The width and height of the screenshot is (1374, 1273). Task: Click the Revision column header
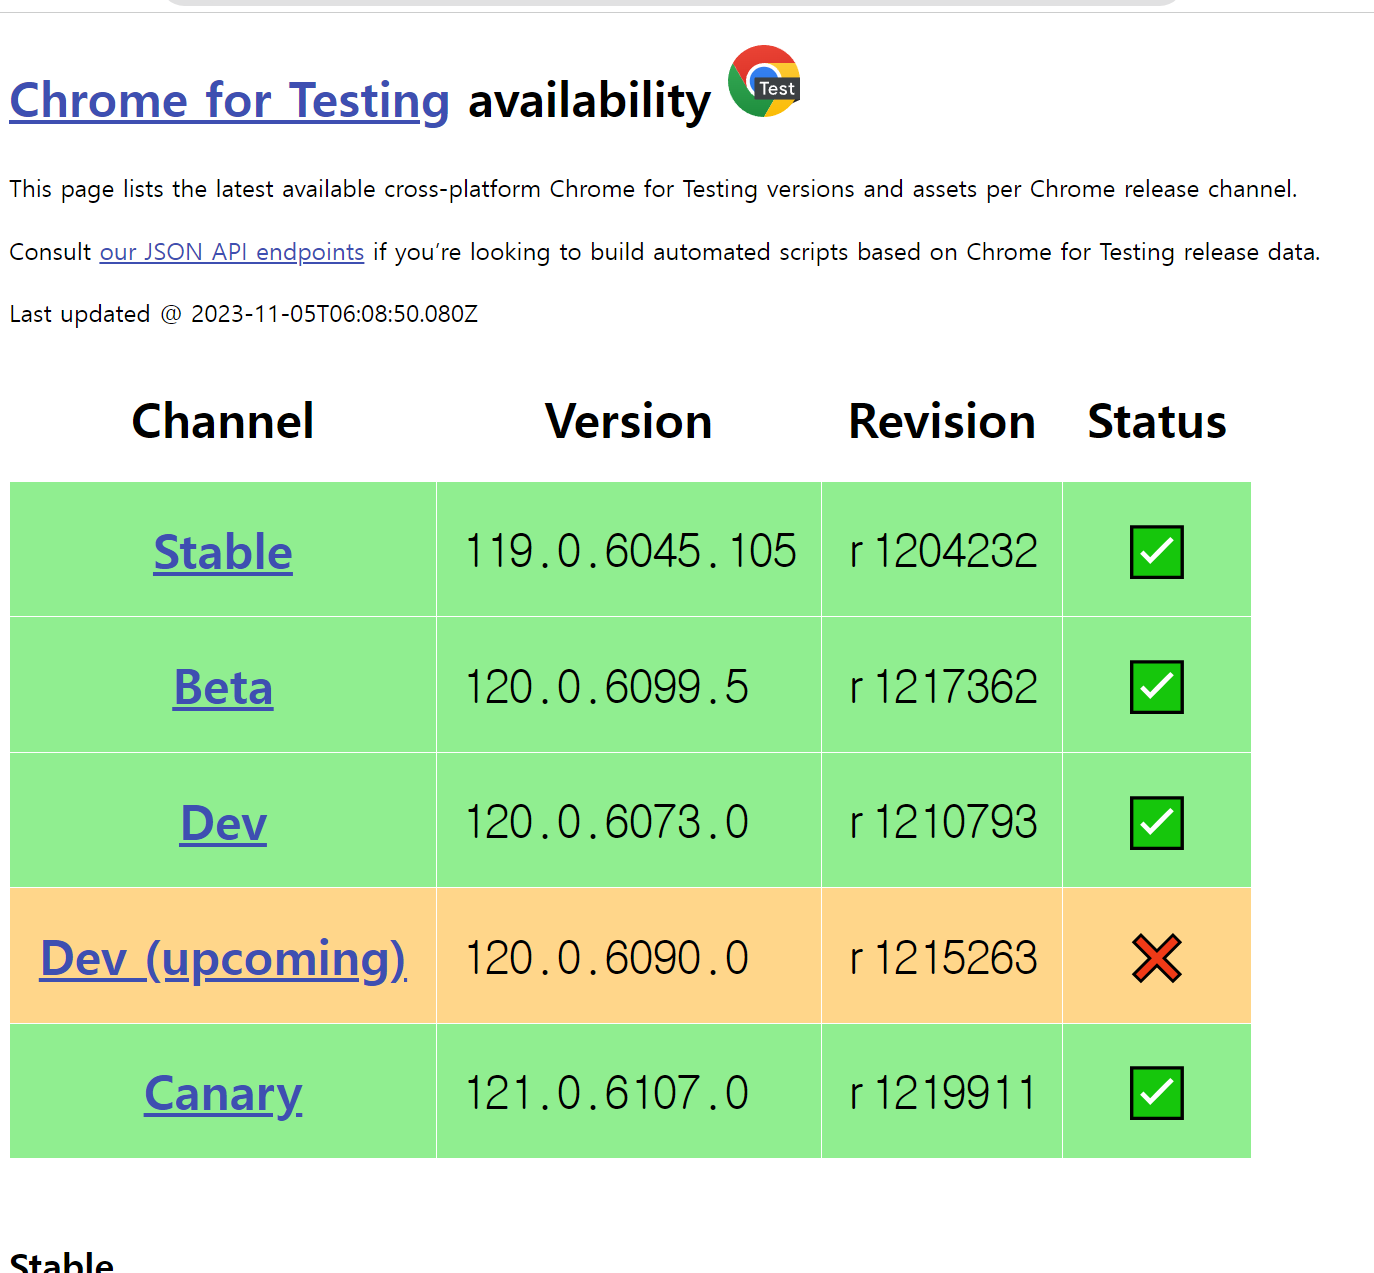(x=942, y=421)
